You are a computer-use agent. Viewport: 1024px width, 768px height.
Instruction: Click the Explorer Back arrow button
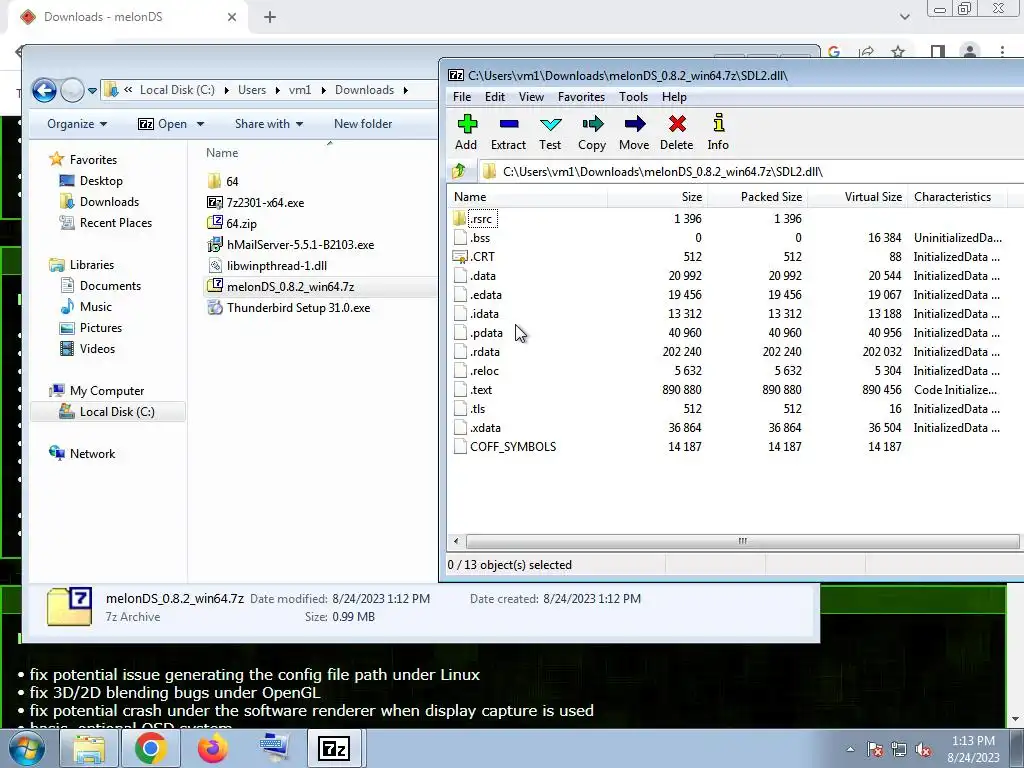tap(44, 90)
